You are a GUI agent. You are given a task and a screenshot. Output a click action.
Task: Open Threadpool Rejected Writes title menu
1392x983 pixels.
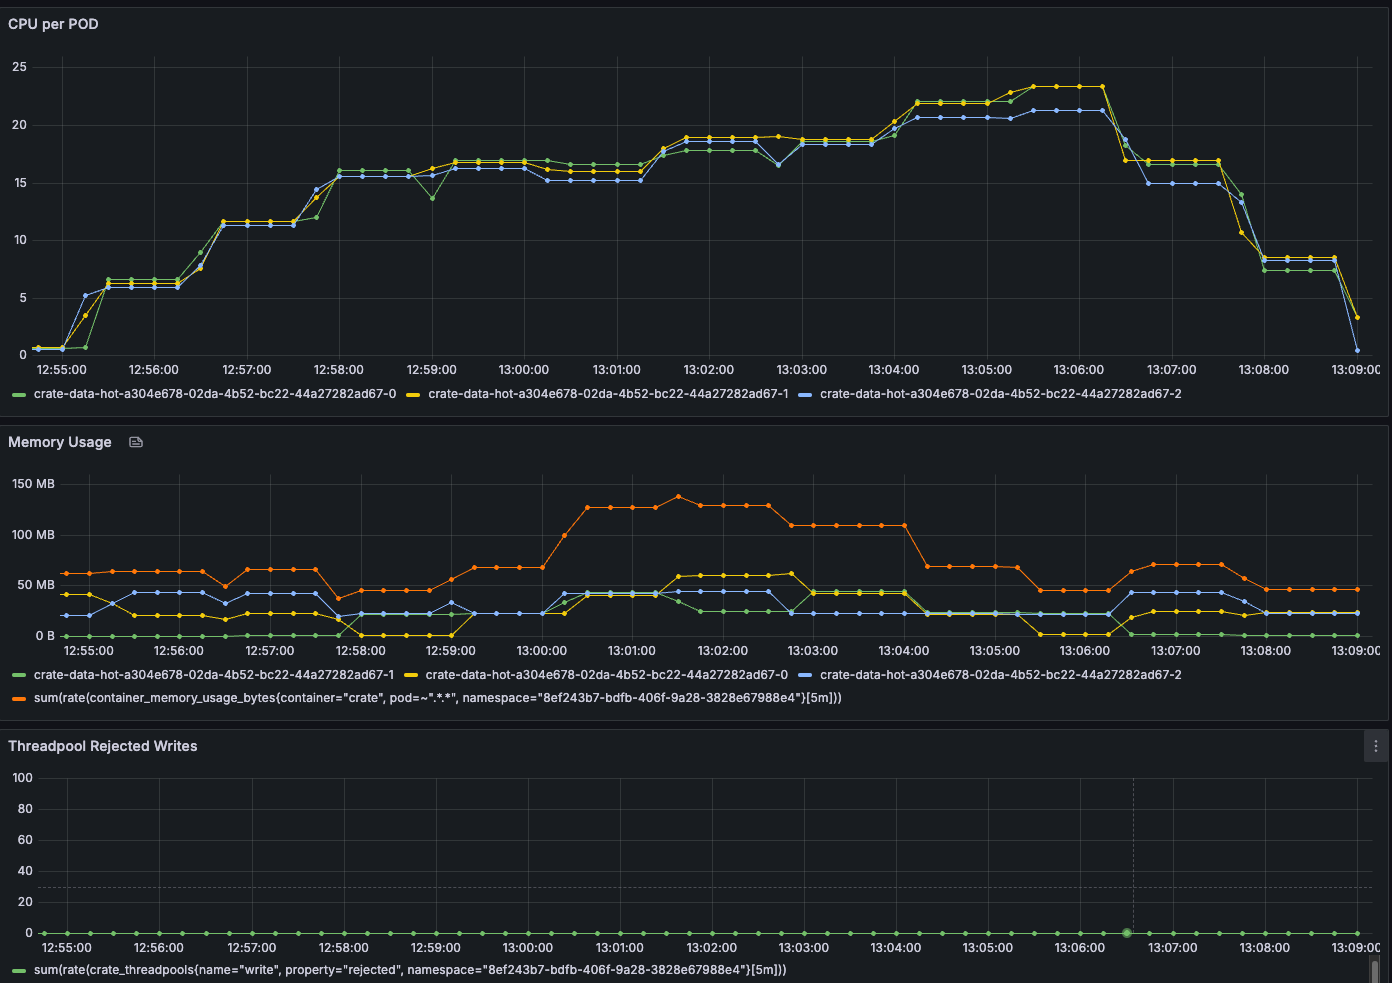102,746
